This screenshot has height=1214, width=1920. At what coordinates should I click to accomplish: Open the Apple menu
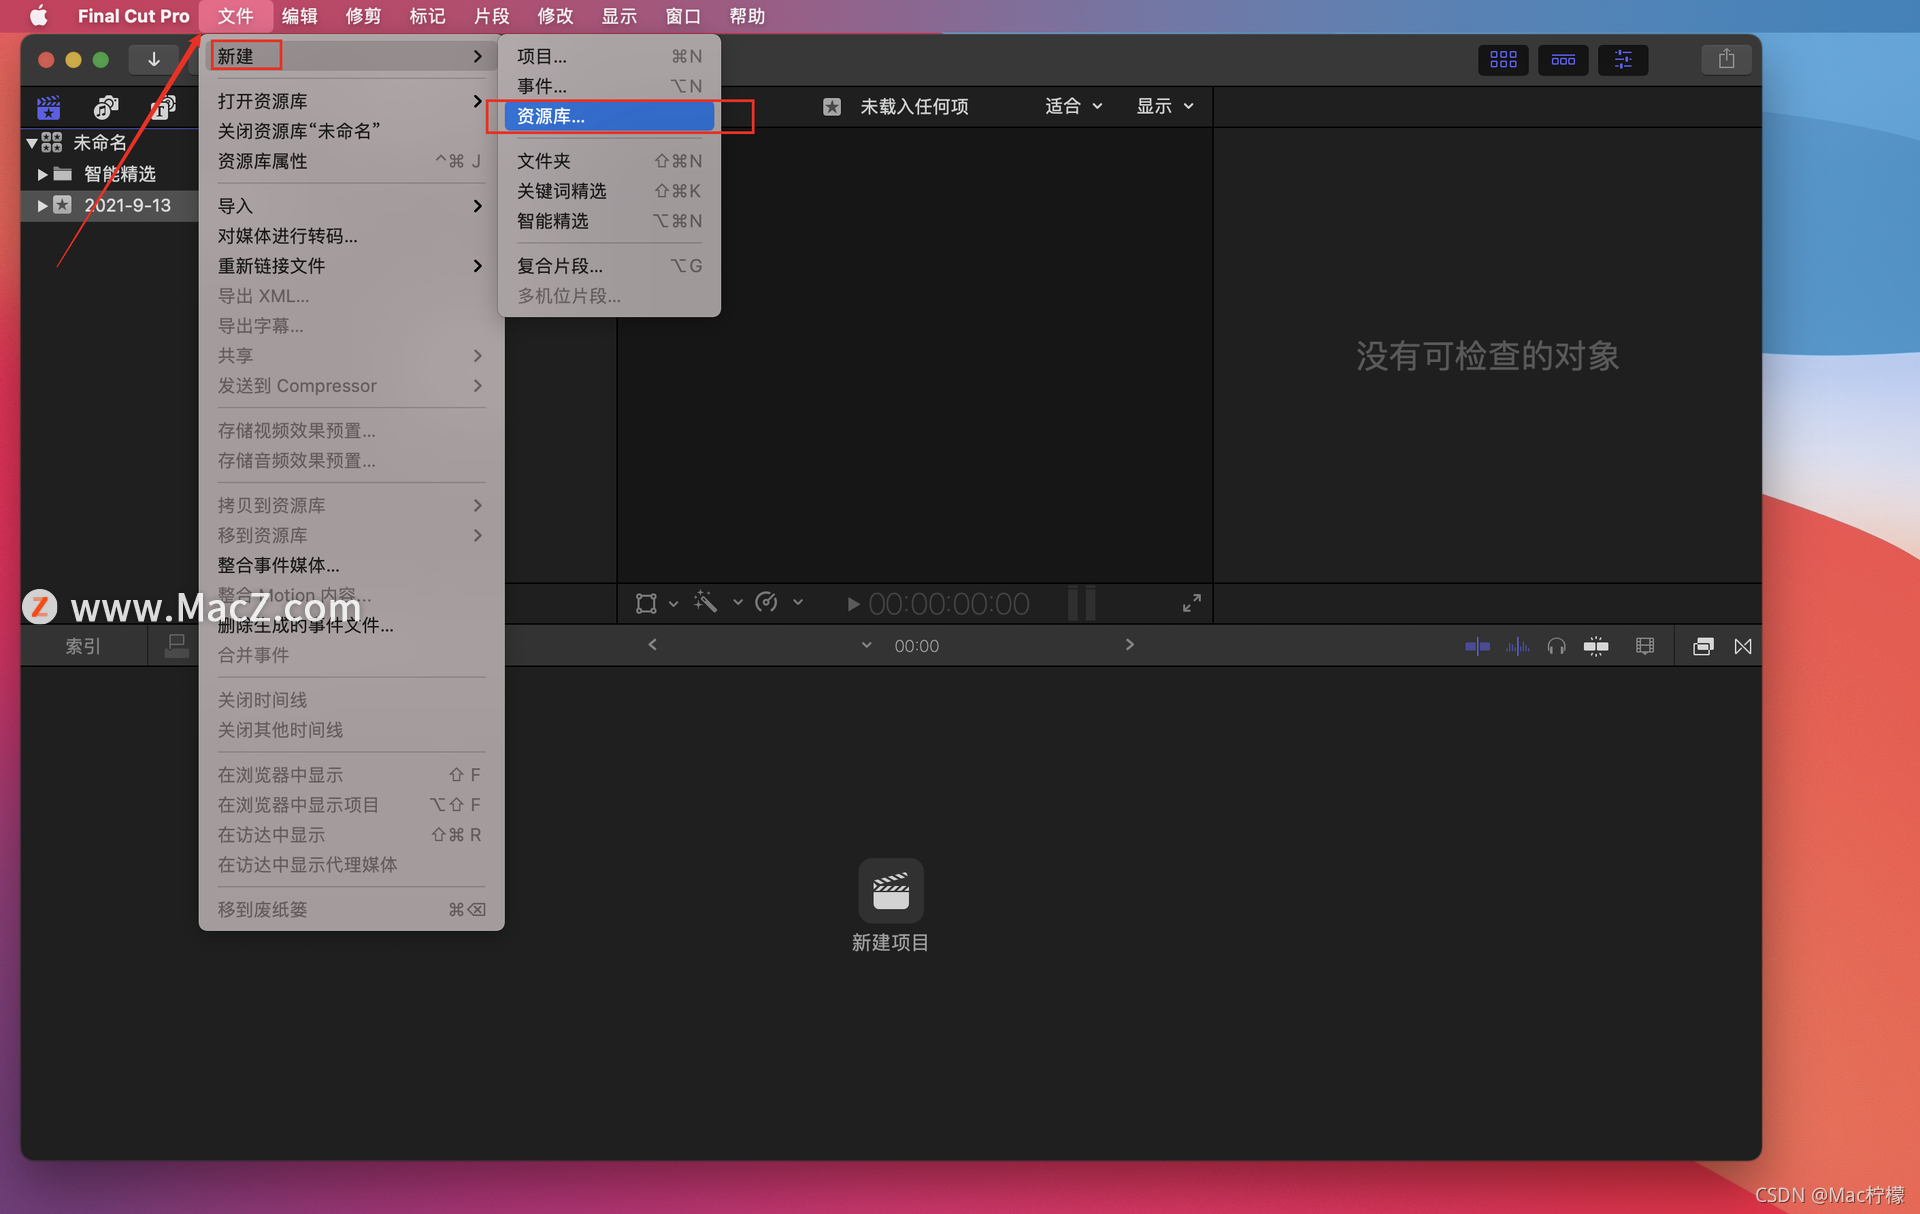coord(38,16)
